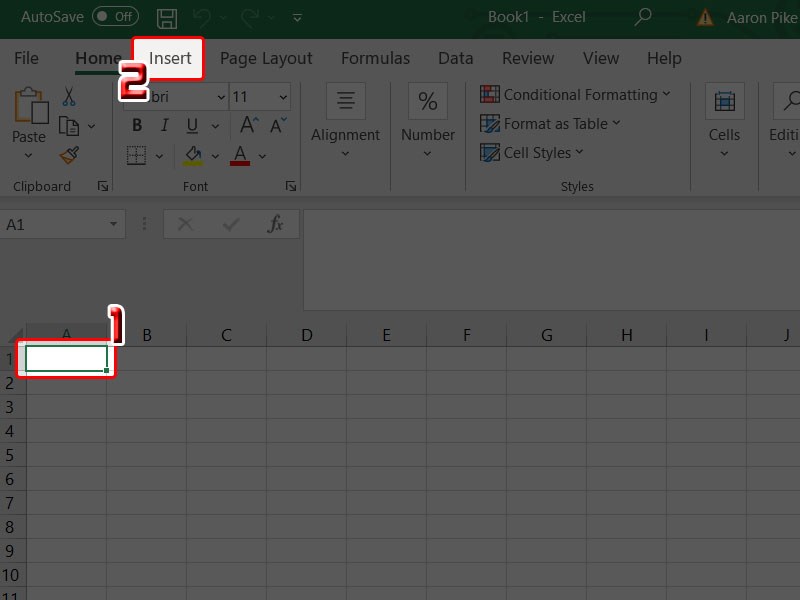
Task: Switch to the Formulas tab
Action: pos(375,58)
